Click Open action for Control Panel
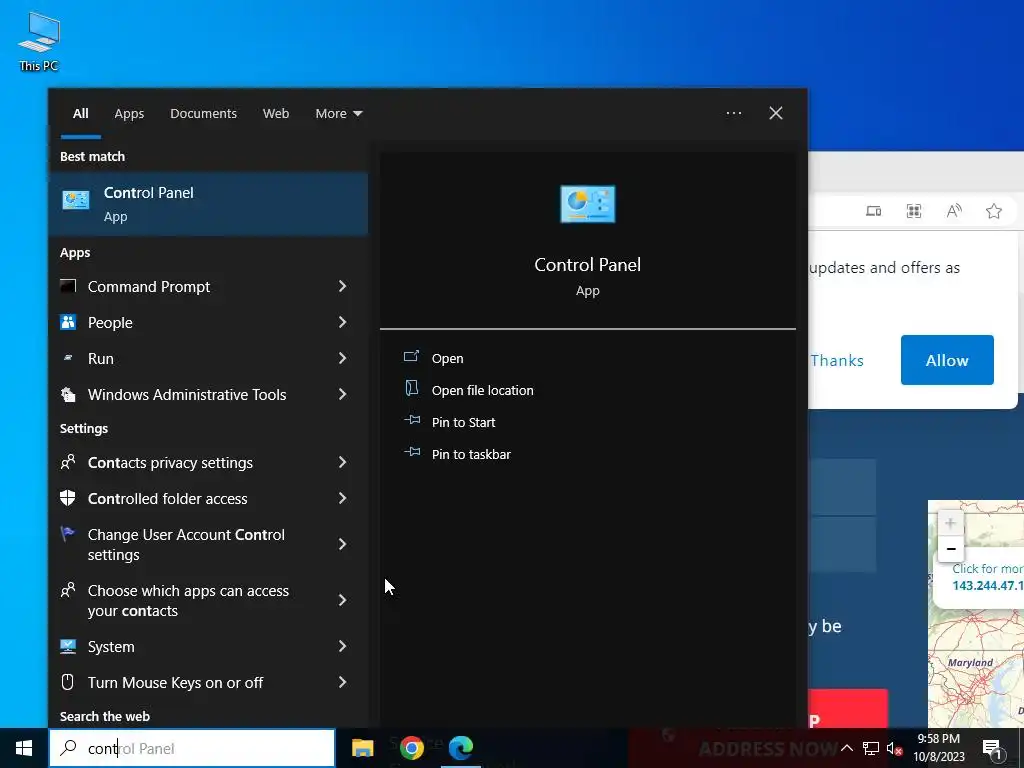 click(447, 358)
